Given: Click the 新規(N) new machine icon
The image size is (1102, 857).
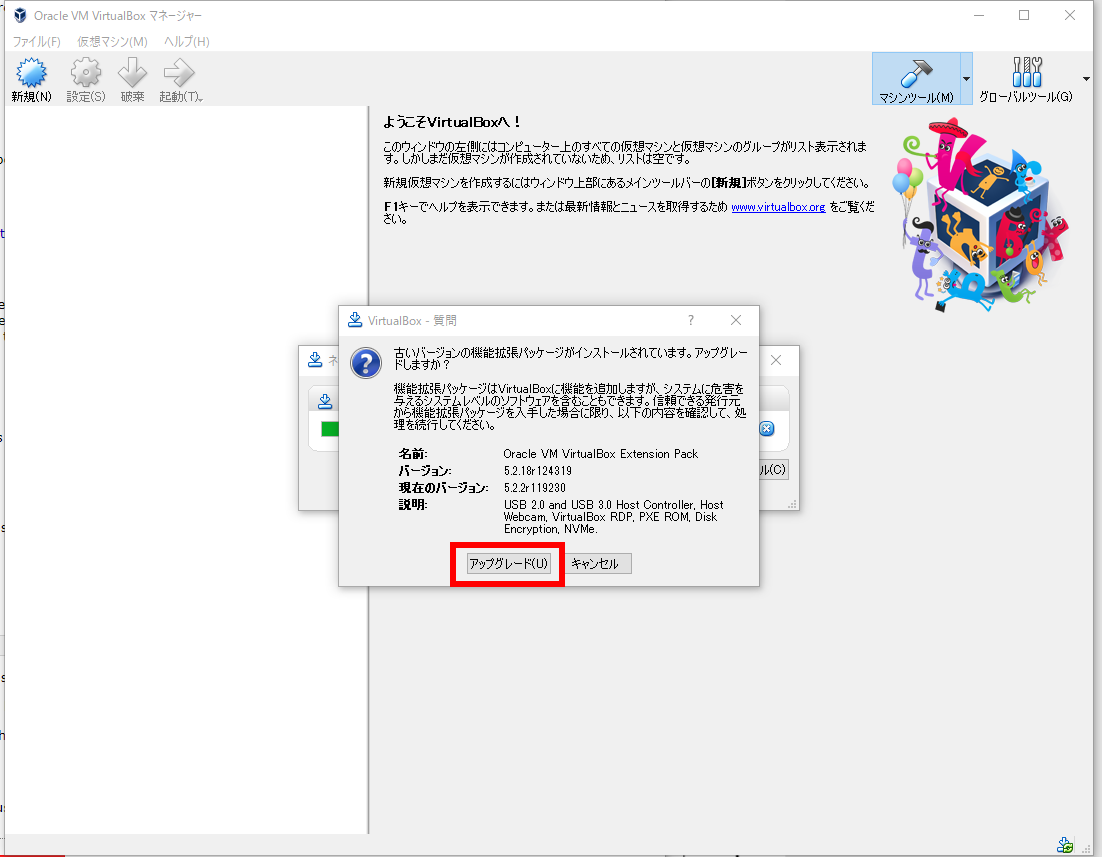Looking at the screenshot, I should click(32, 72).
